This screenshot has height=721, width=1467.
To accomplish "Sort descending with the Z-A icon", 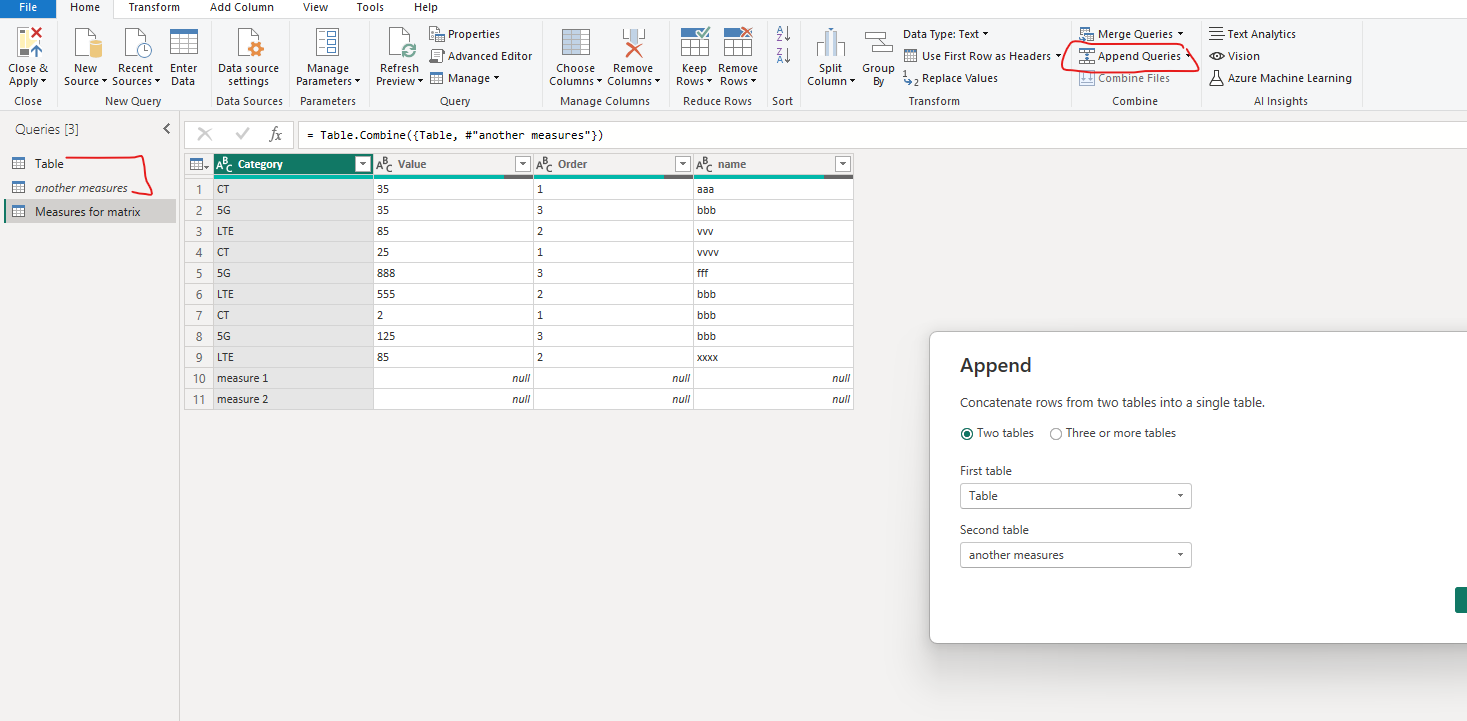I will [x=783, y=56].
